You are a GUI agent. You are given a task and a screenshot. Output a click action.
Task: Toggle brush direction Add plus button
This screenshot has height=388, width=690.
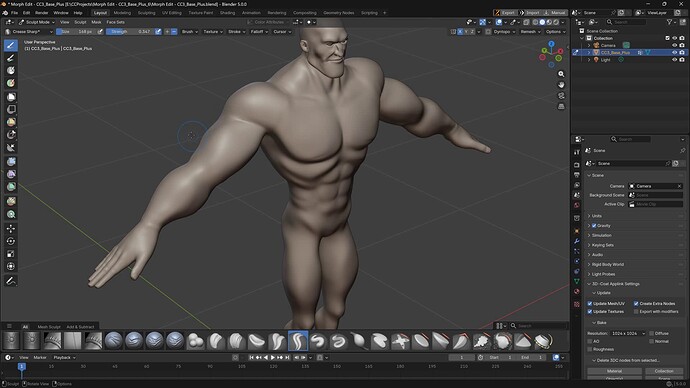click(167, 32)
